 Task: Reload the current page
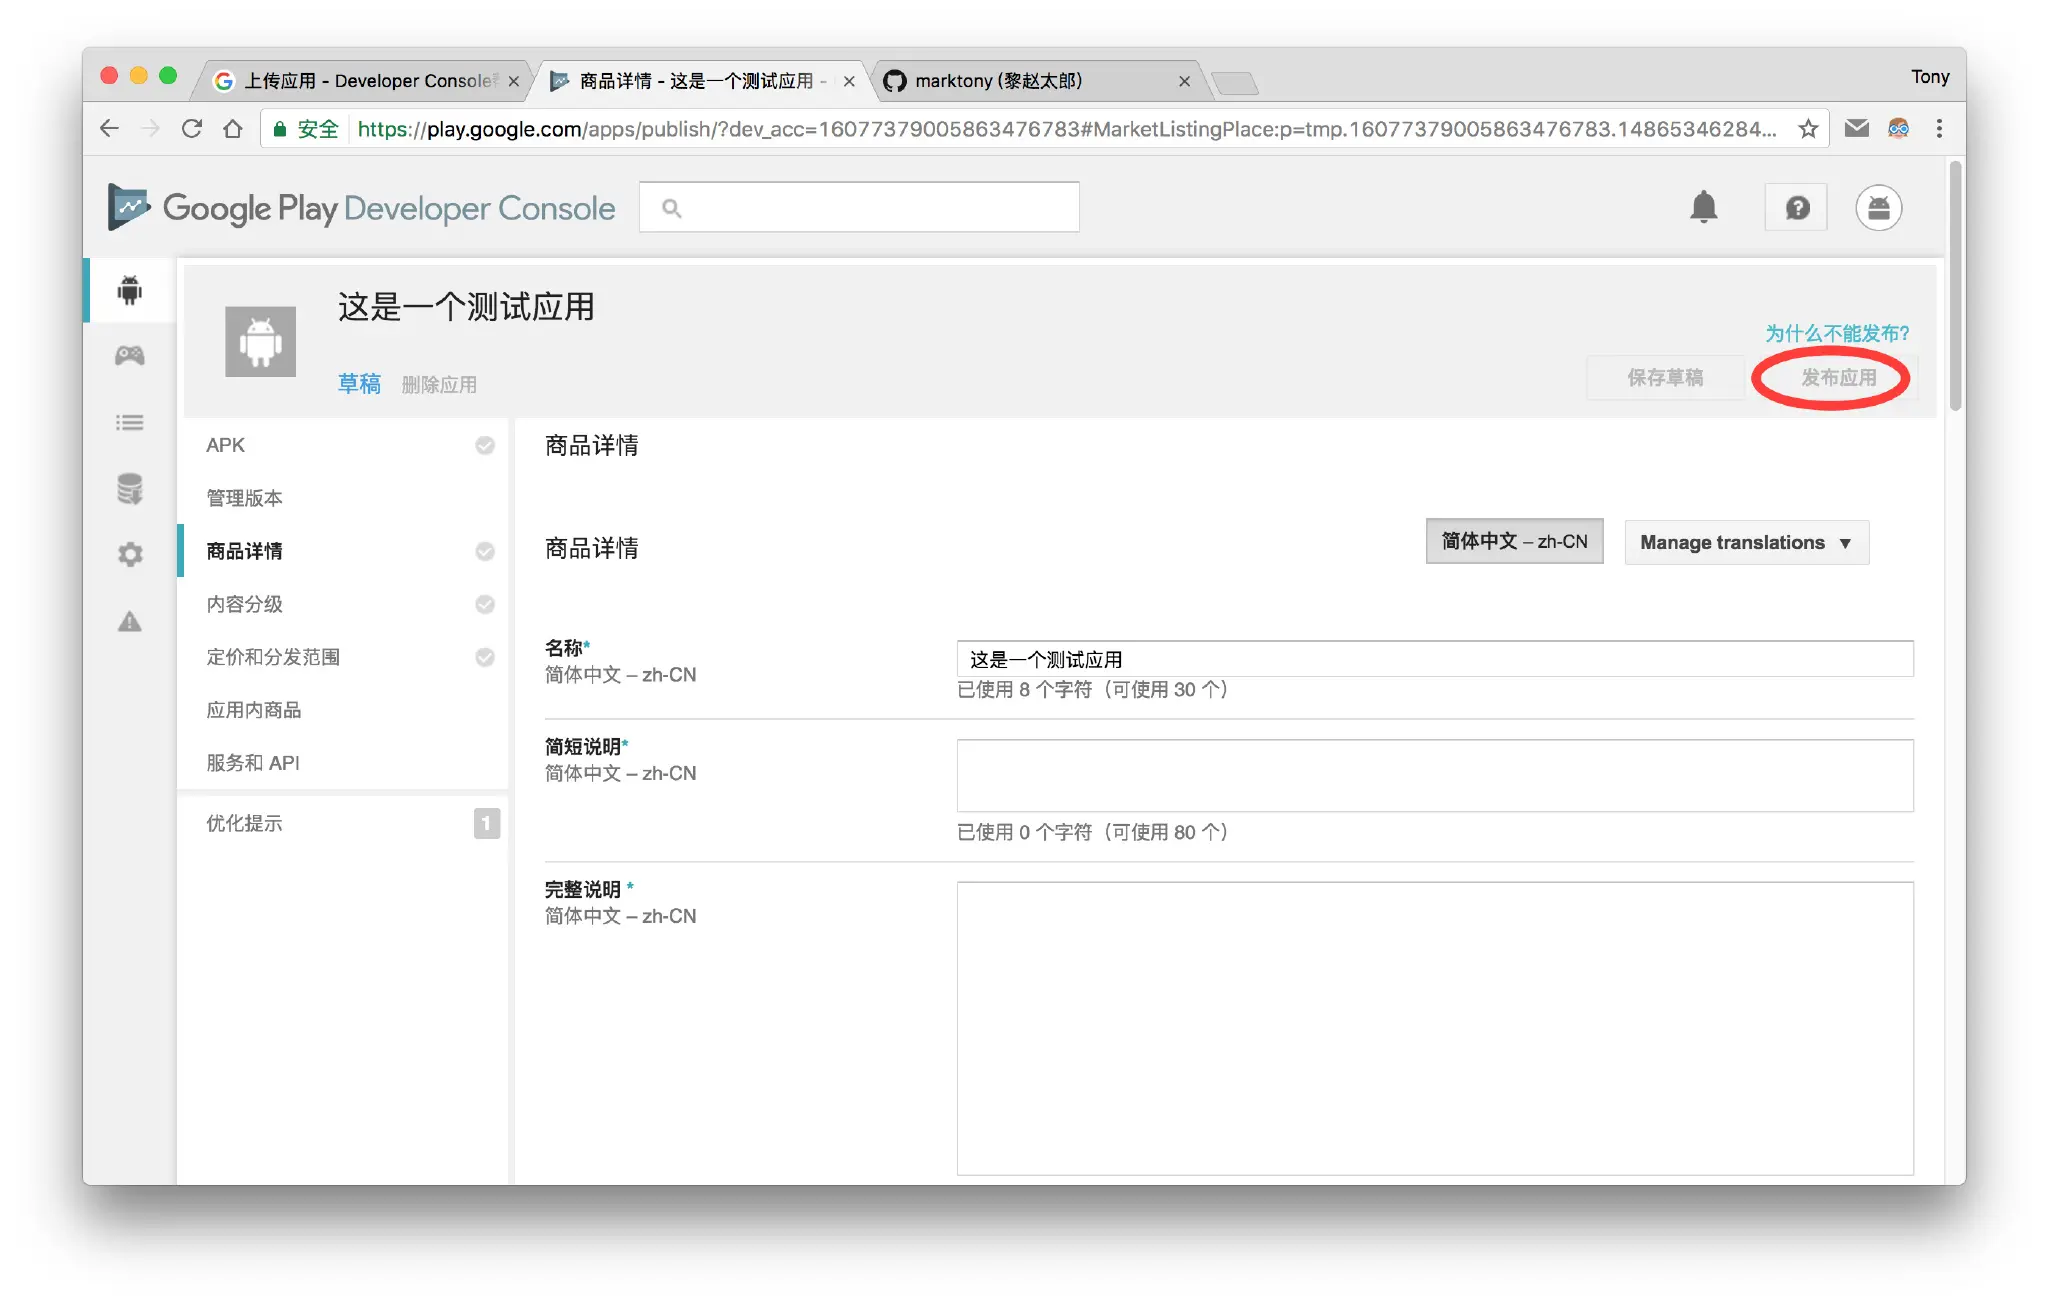(x=192, y=129)
